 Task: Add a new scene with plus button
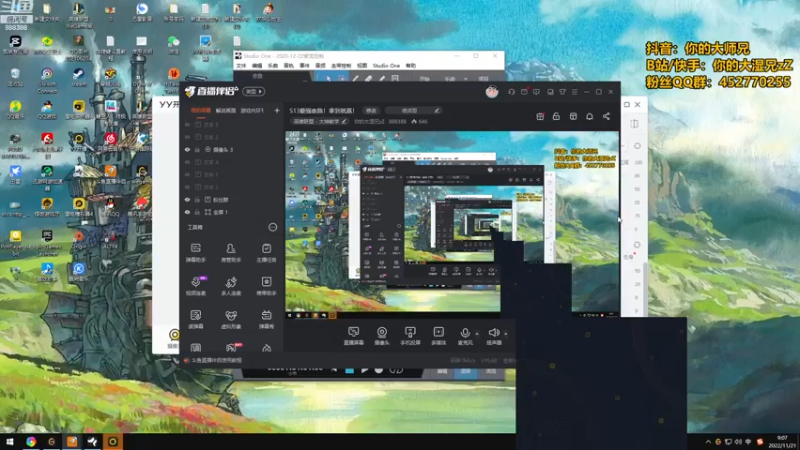pos(277,110)
